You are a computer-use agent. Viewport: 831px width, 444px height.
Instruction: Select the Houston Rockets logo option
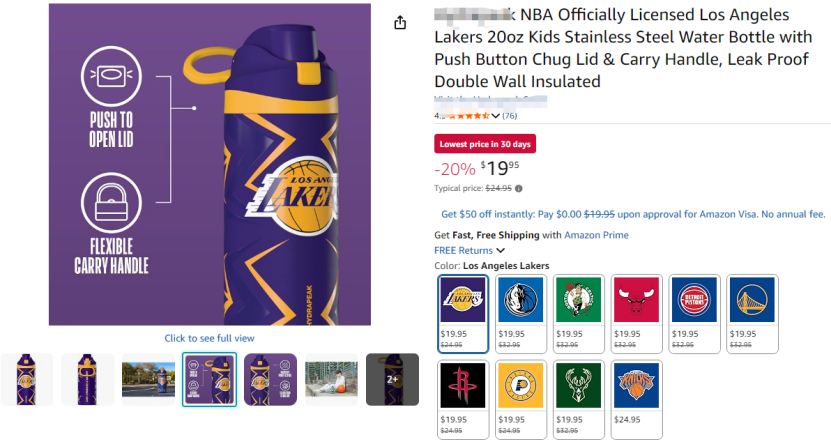coord(463,399)
